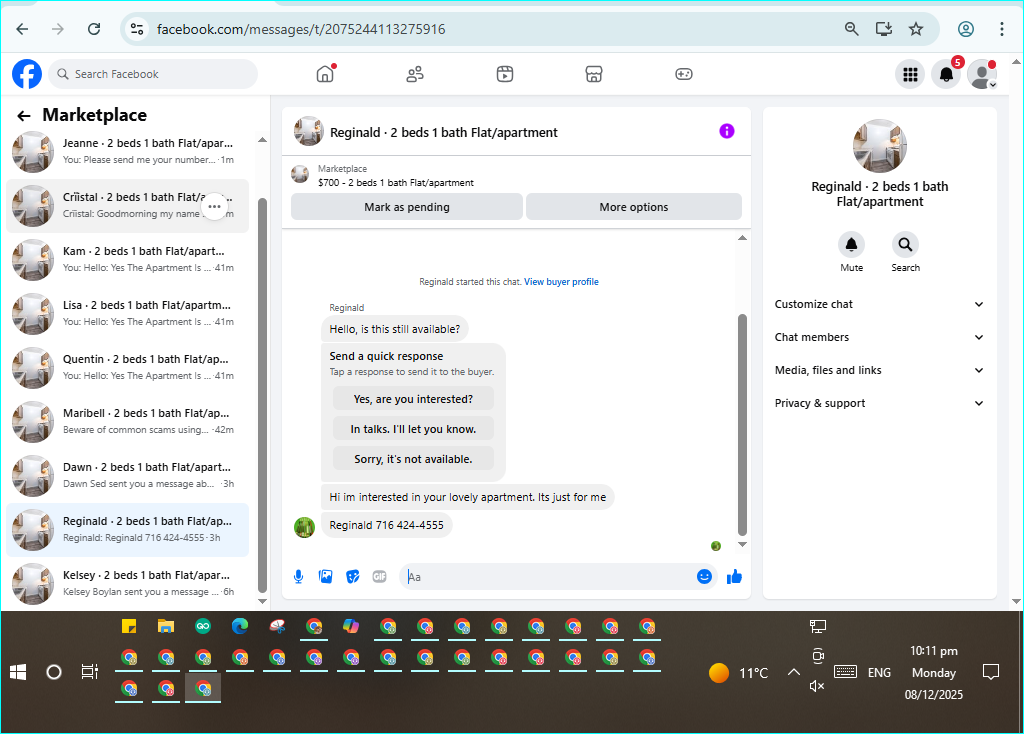Open the Windows Start menu
The image size is (1024, 734).
(18, 672)
